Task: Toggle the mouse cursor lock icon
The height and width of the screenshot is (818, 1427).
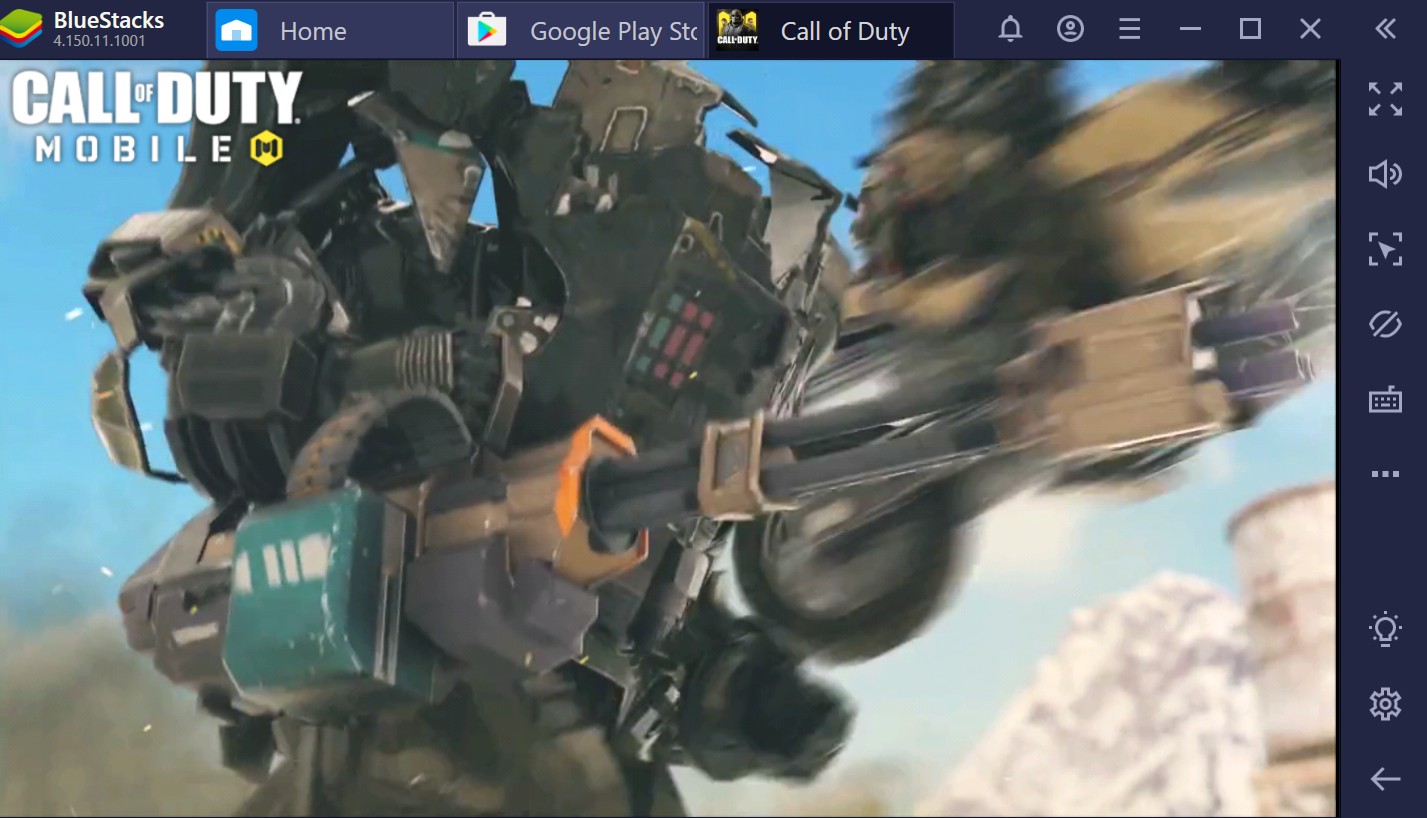Action: (x=1385, y=249)
